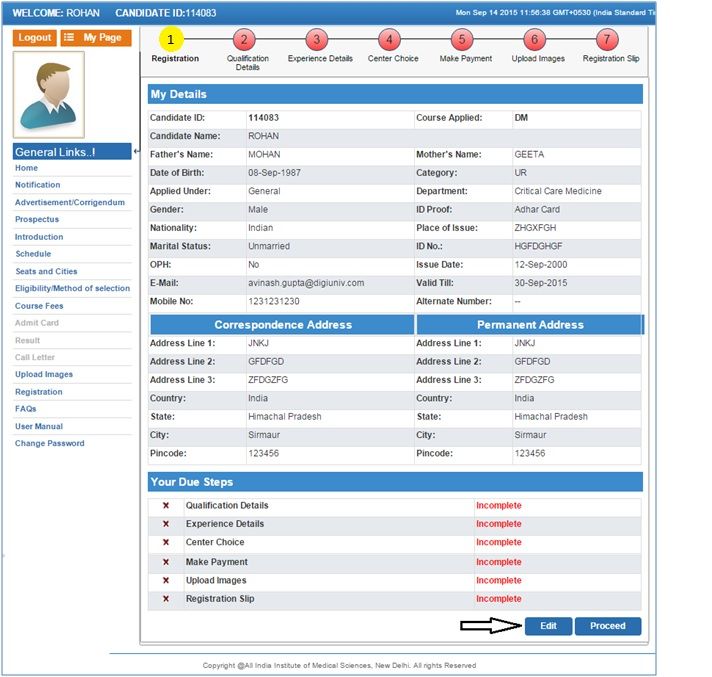Screen dimensions: 712x677
Task: Click Marital Status value Unmarried
Action: pyautogui.click(x=269, y=246)
